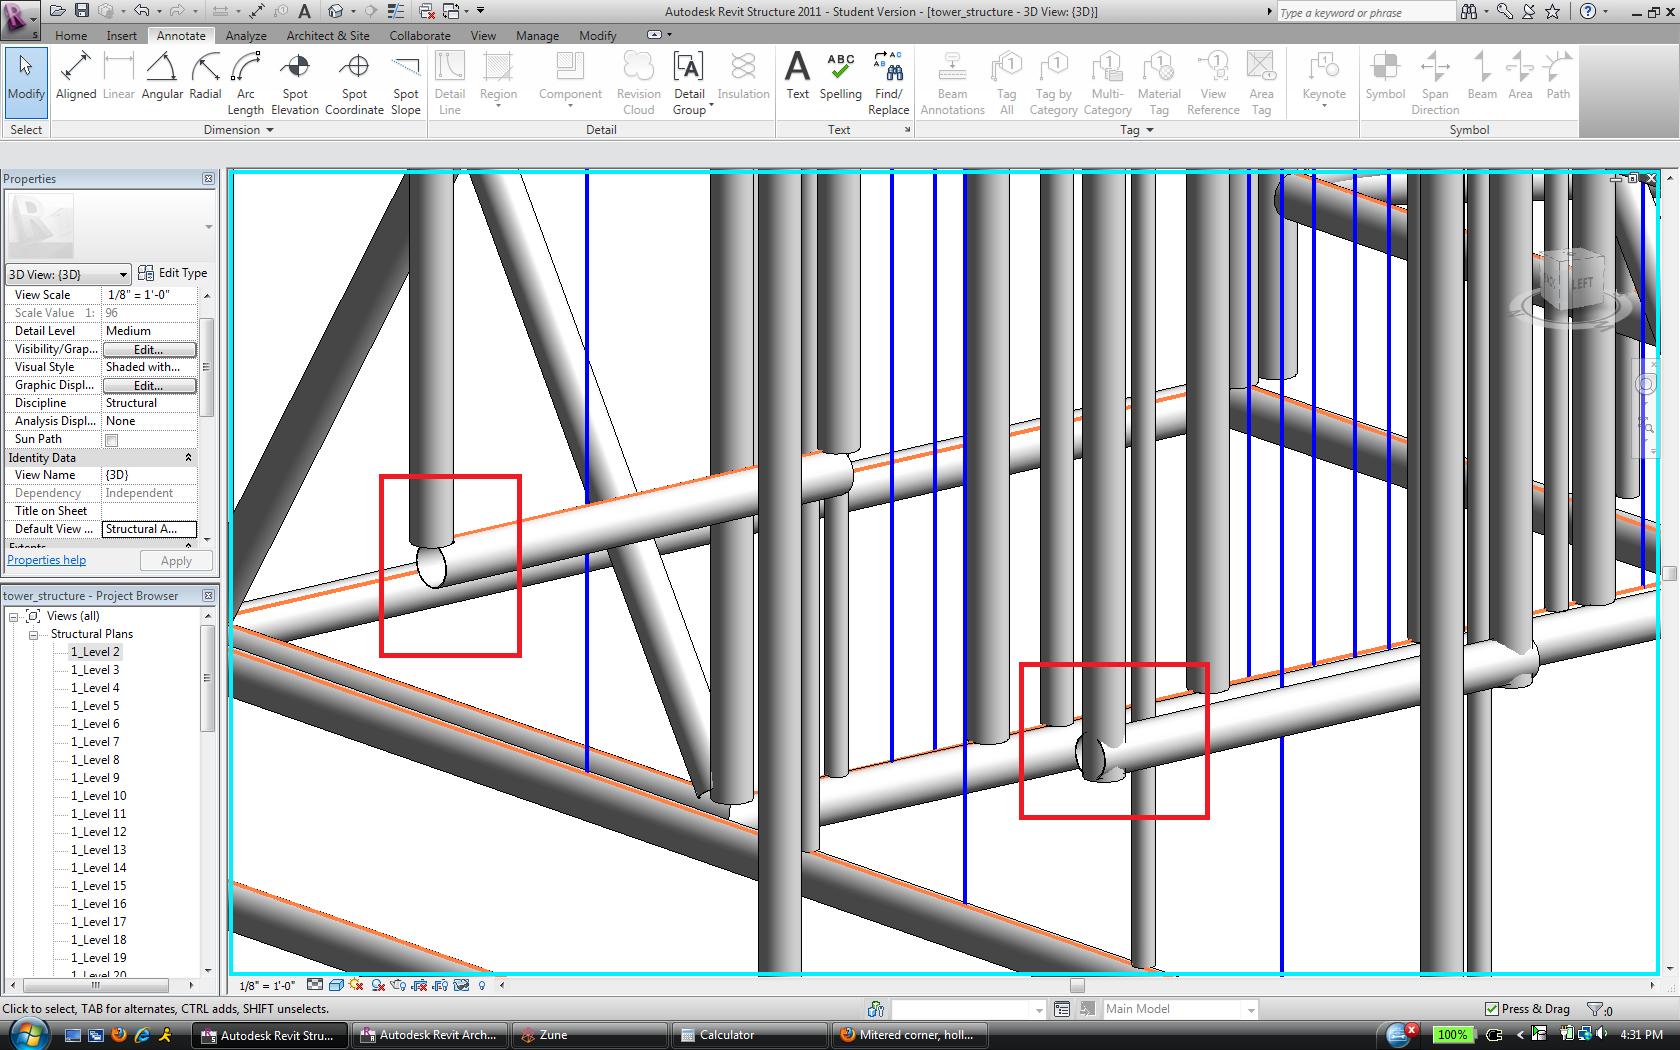Toggle the Sun Path checkbox

point(112,440)
